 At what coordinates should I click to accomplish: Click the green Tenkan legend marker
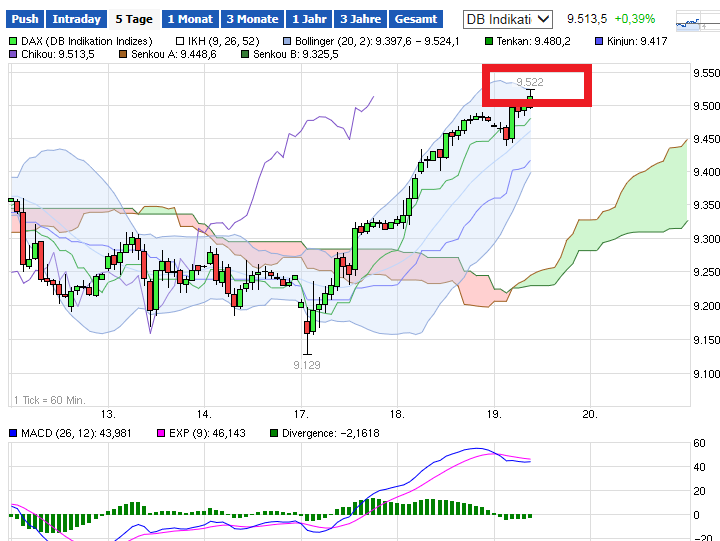click(489, 41)
